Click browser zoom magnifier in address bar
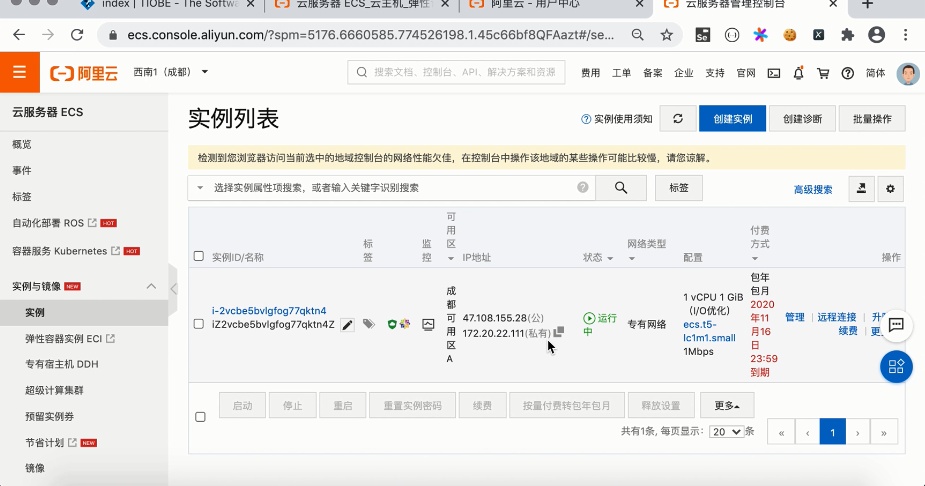 (x=638, y=35)
